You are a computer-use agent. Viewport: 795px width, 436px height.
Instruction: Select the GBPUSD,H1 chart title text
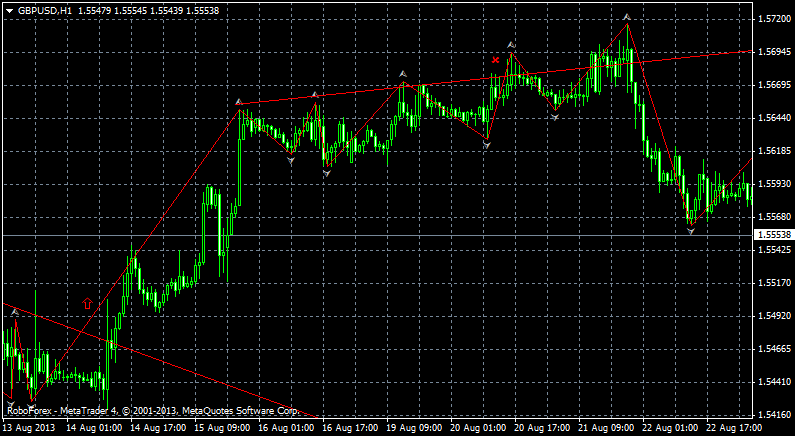pos(45,10)
